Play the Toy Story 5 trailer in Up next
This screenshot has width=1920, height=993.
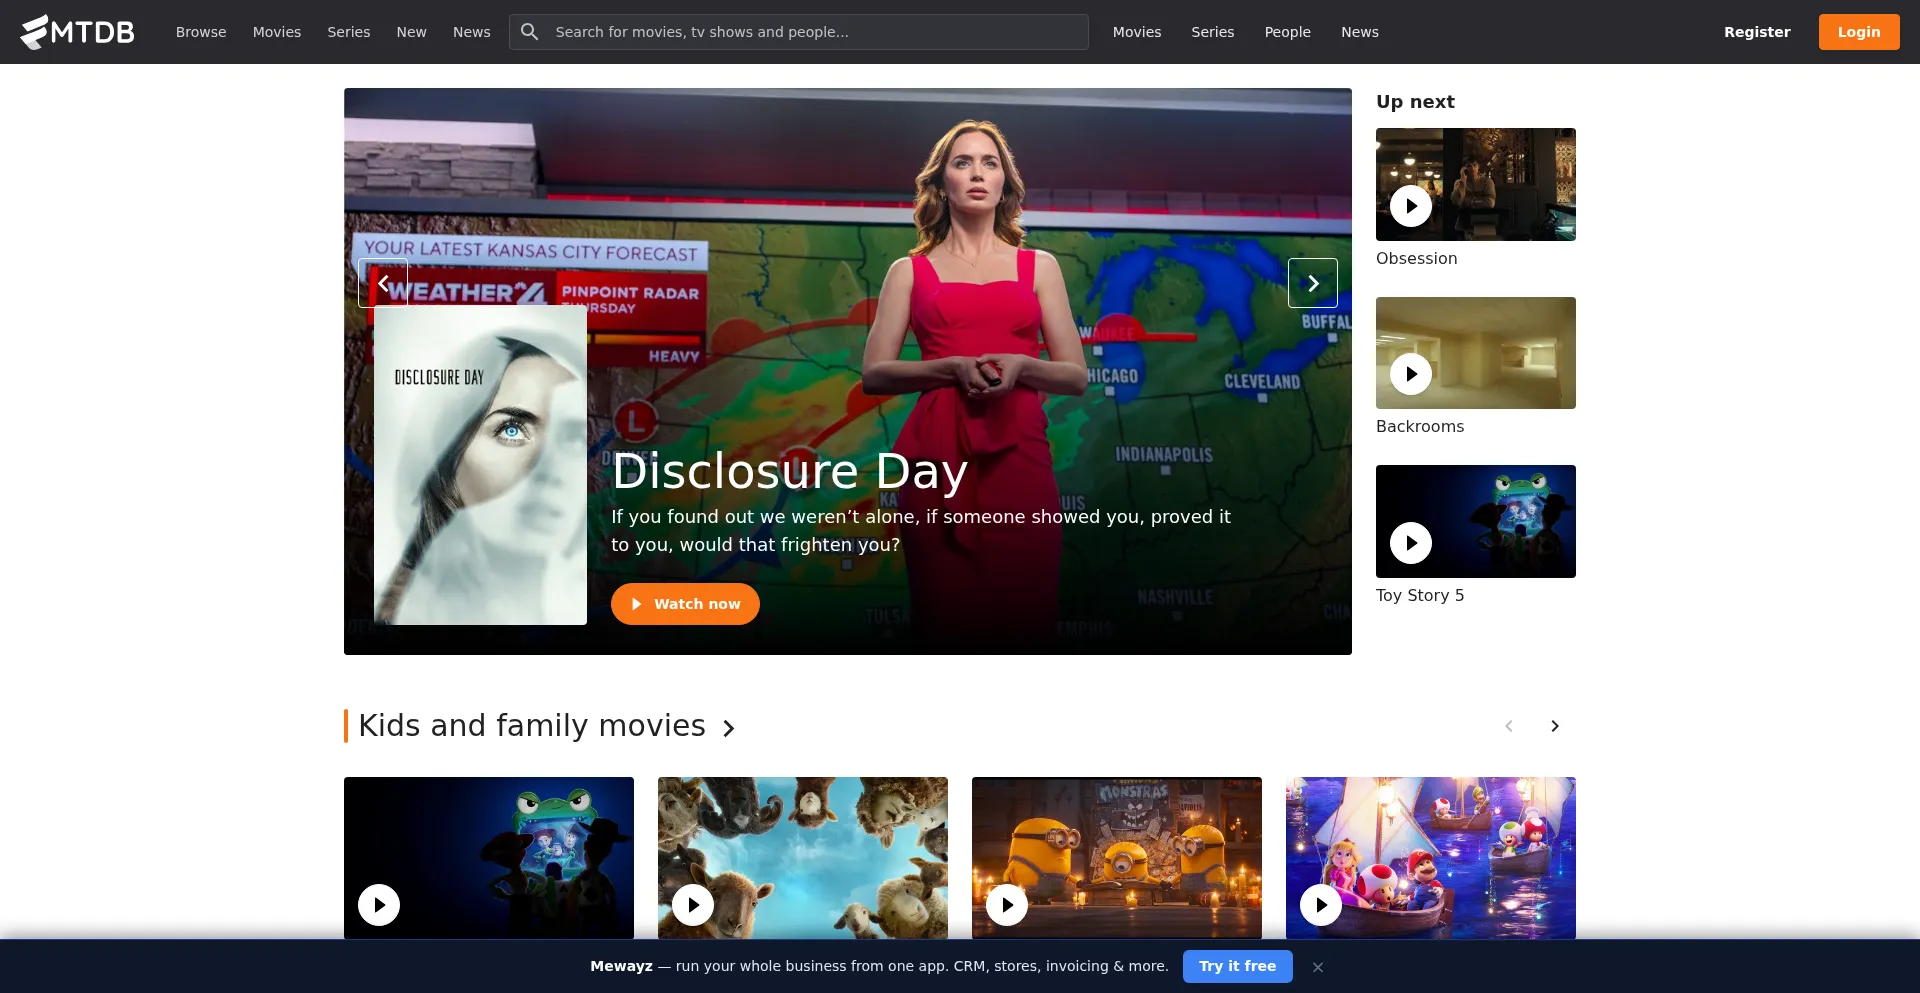pos(1411,543)
